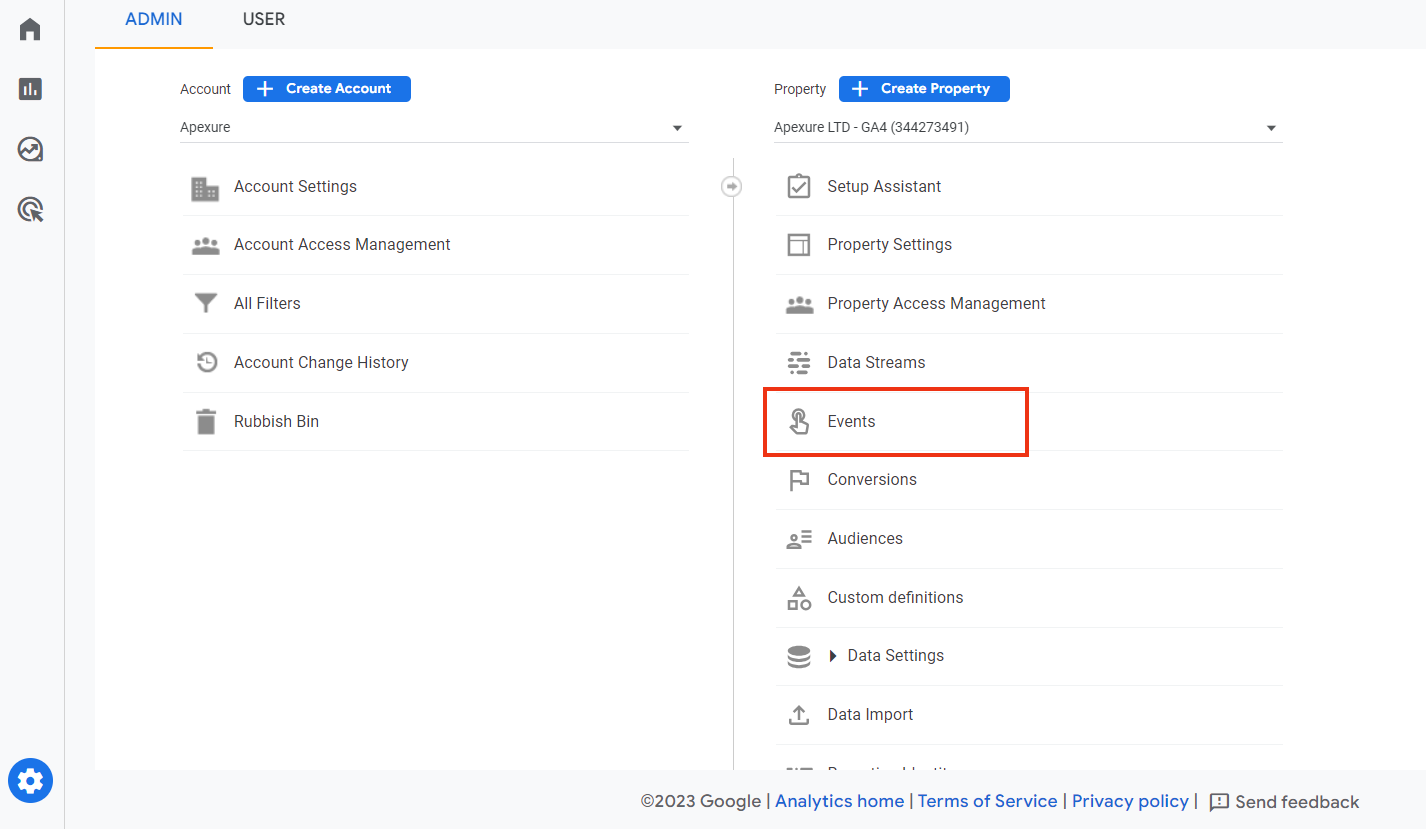Click the Conversions flag icon

[x=799, y=480]
